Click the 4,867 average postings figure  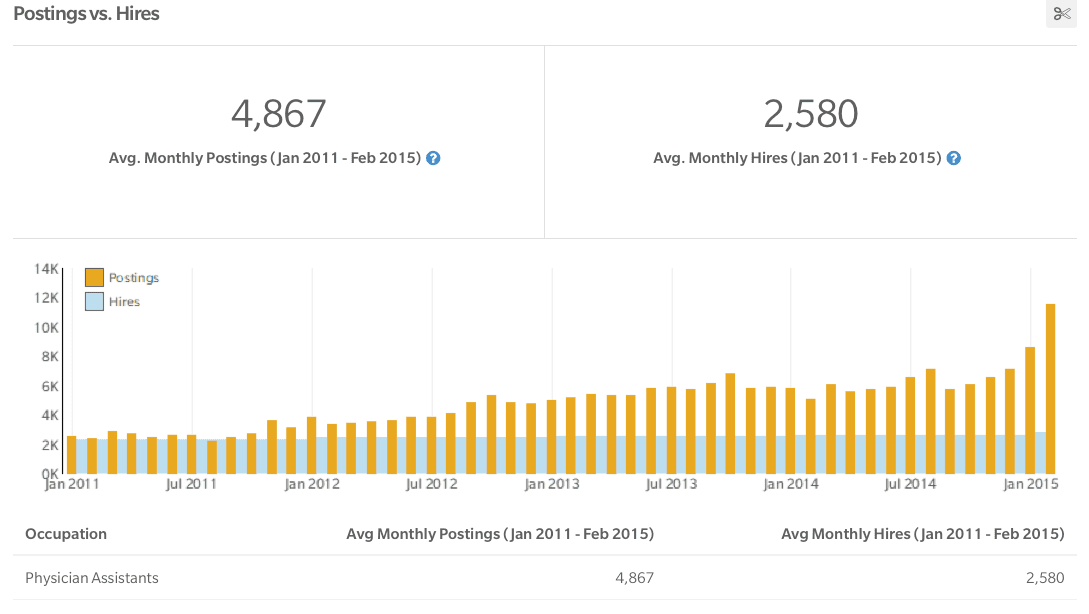point(279,113)
